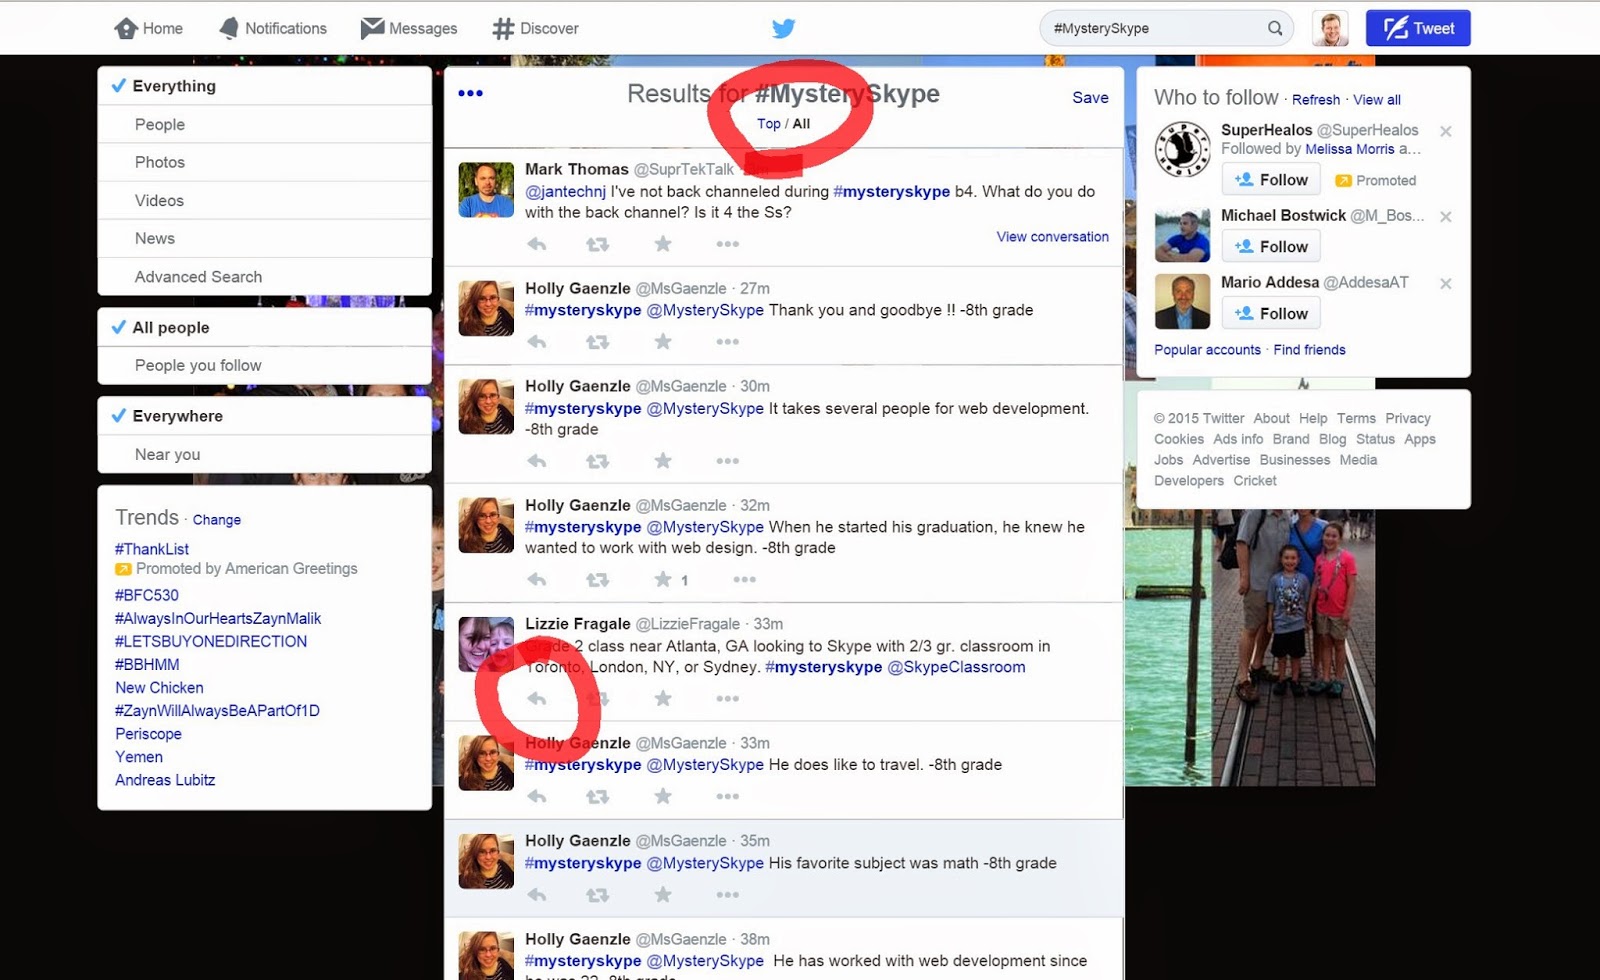Screen dimensions: 1600x980
Task: Reply to Holly Gaenzle's 27m tweet
Action: tap(537, 342)
